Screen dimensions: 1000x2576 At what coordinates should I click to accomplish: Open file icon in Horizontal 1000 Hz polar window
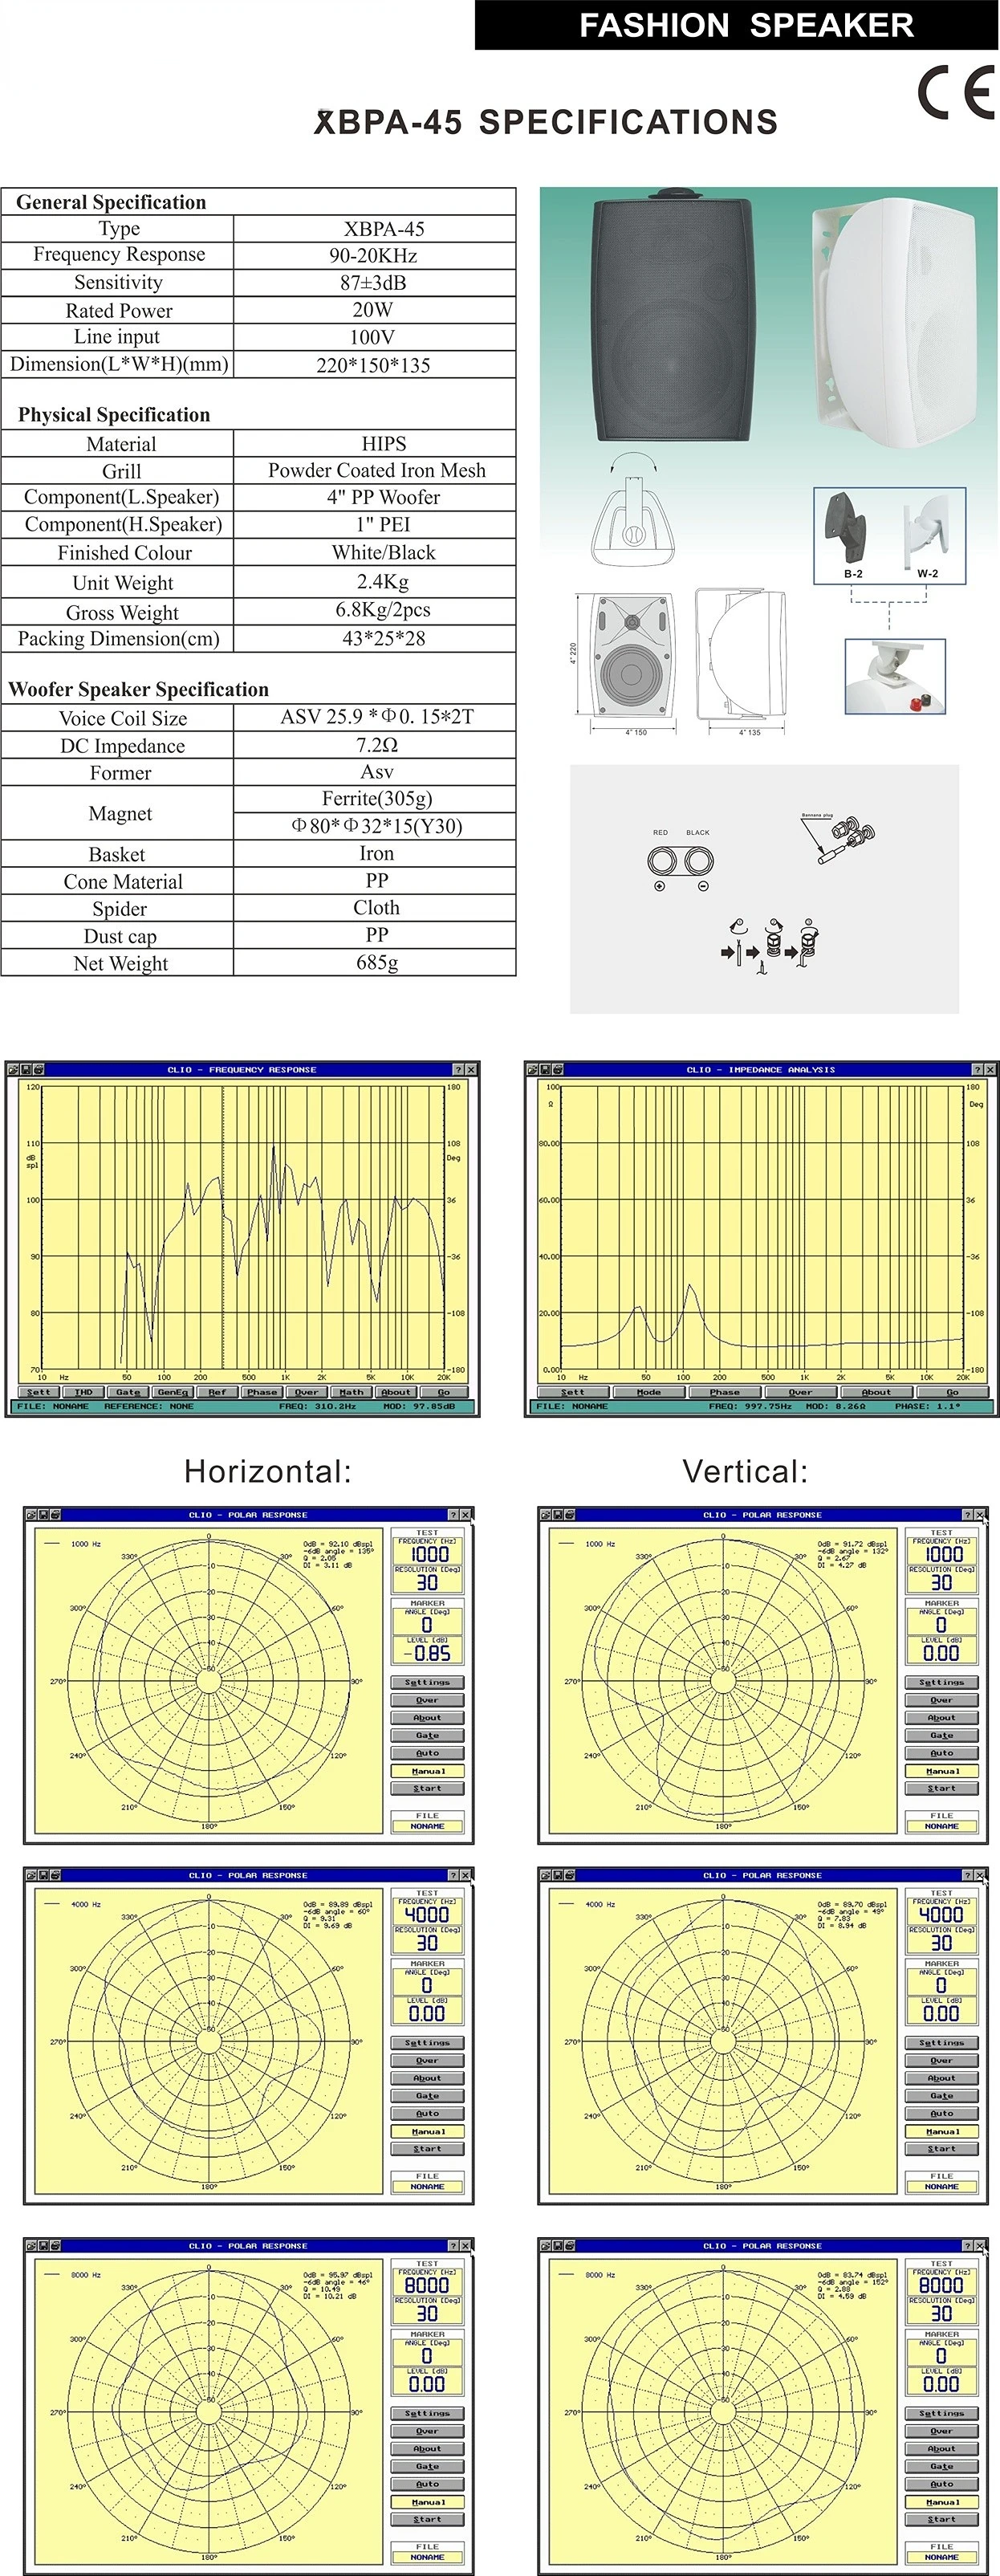(x=32, y=1515)
